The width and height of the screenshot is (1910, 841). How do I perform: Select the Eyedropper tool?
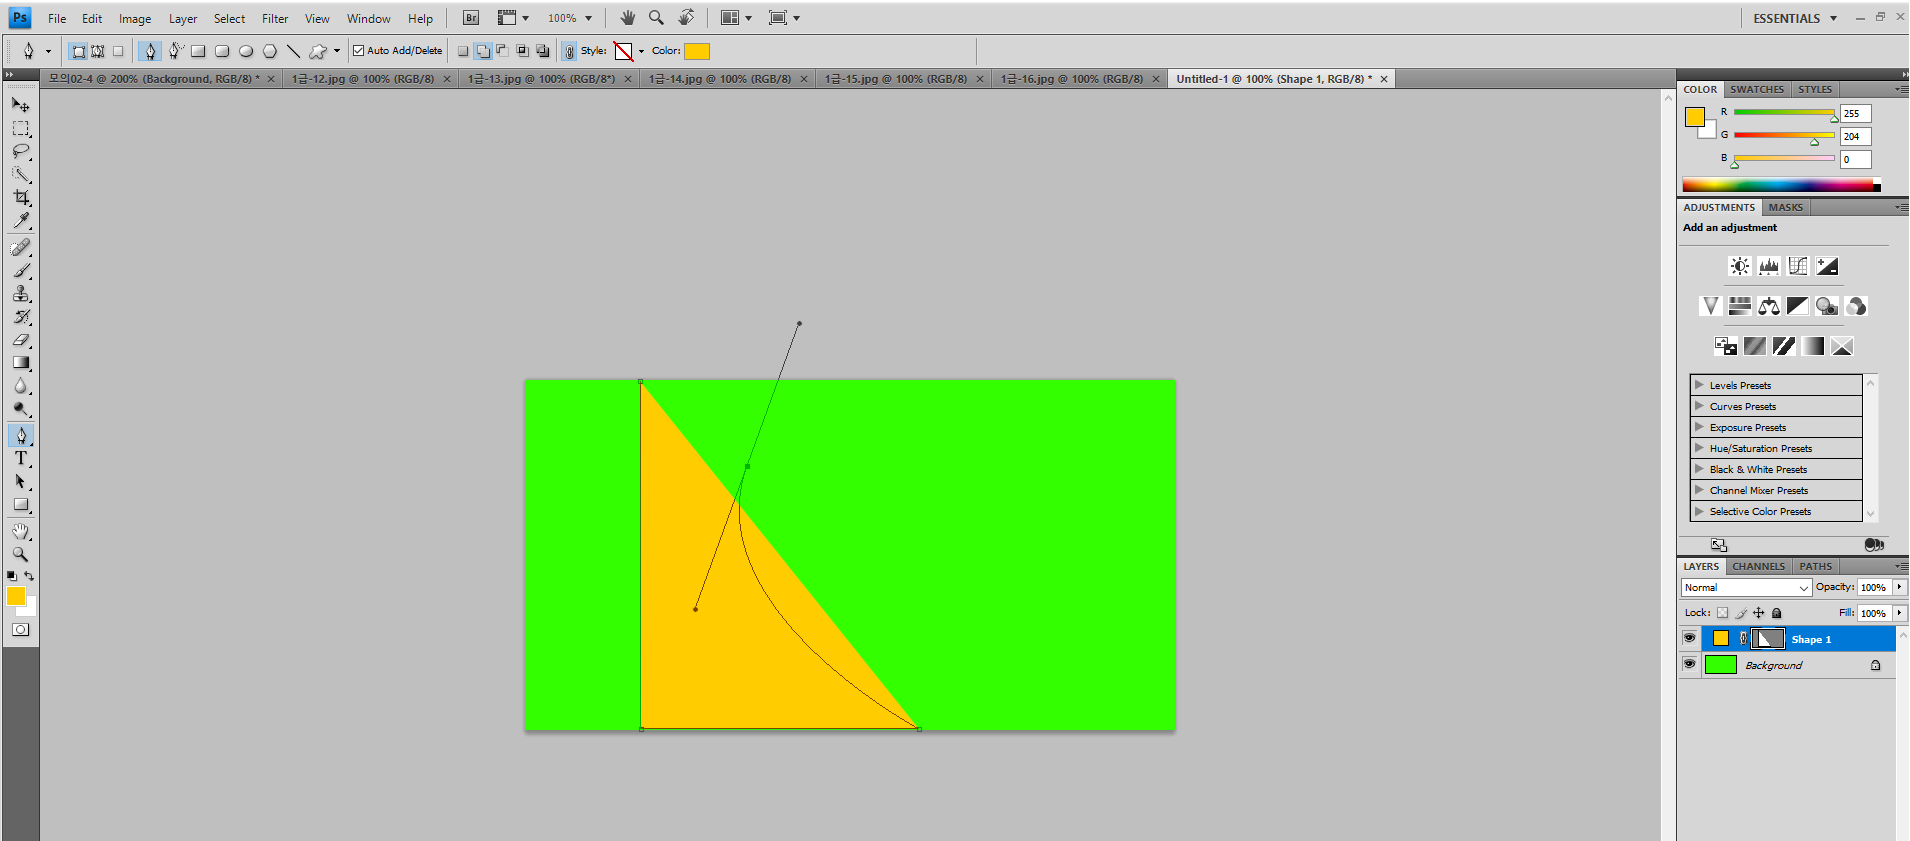pyautogui.click(x=21, y=221)
